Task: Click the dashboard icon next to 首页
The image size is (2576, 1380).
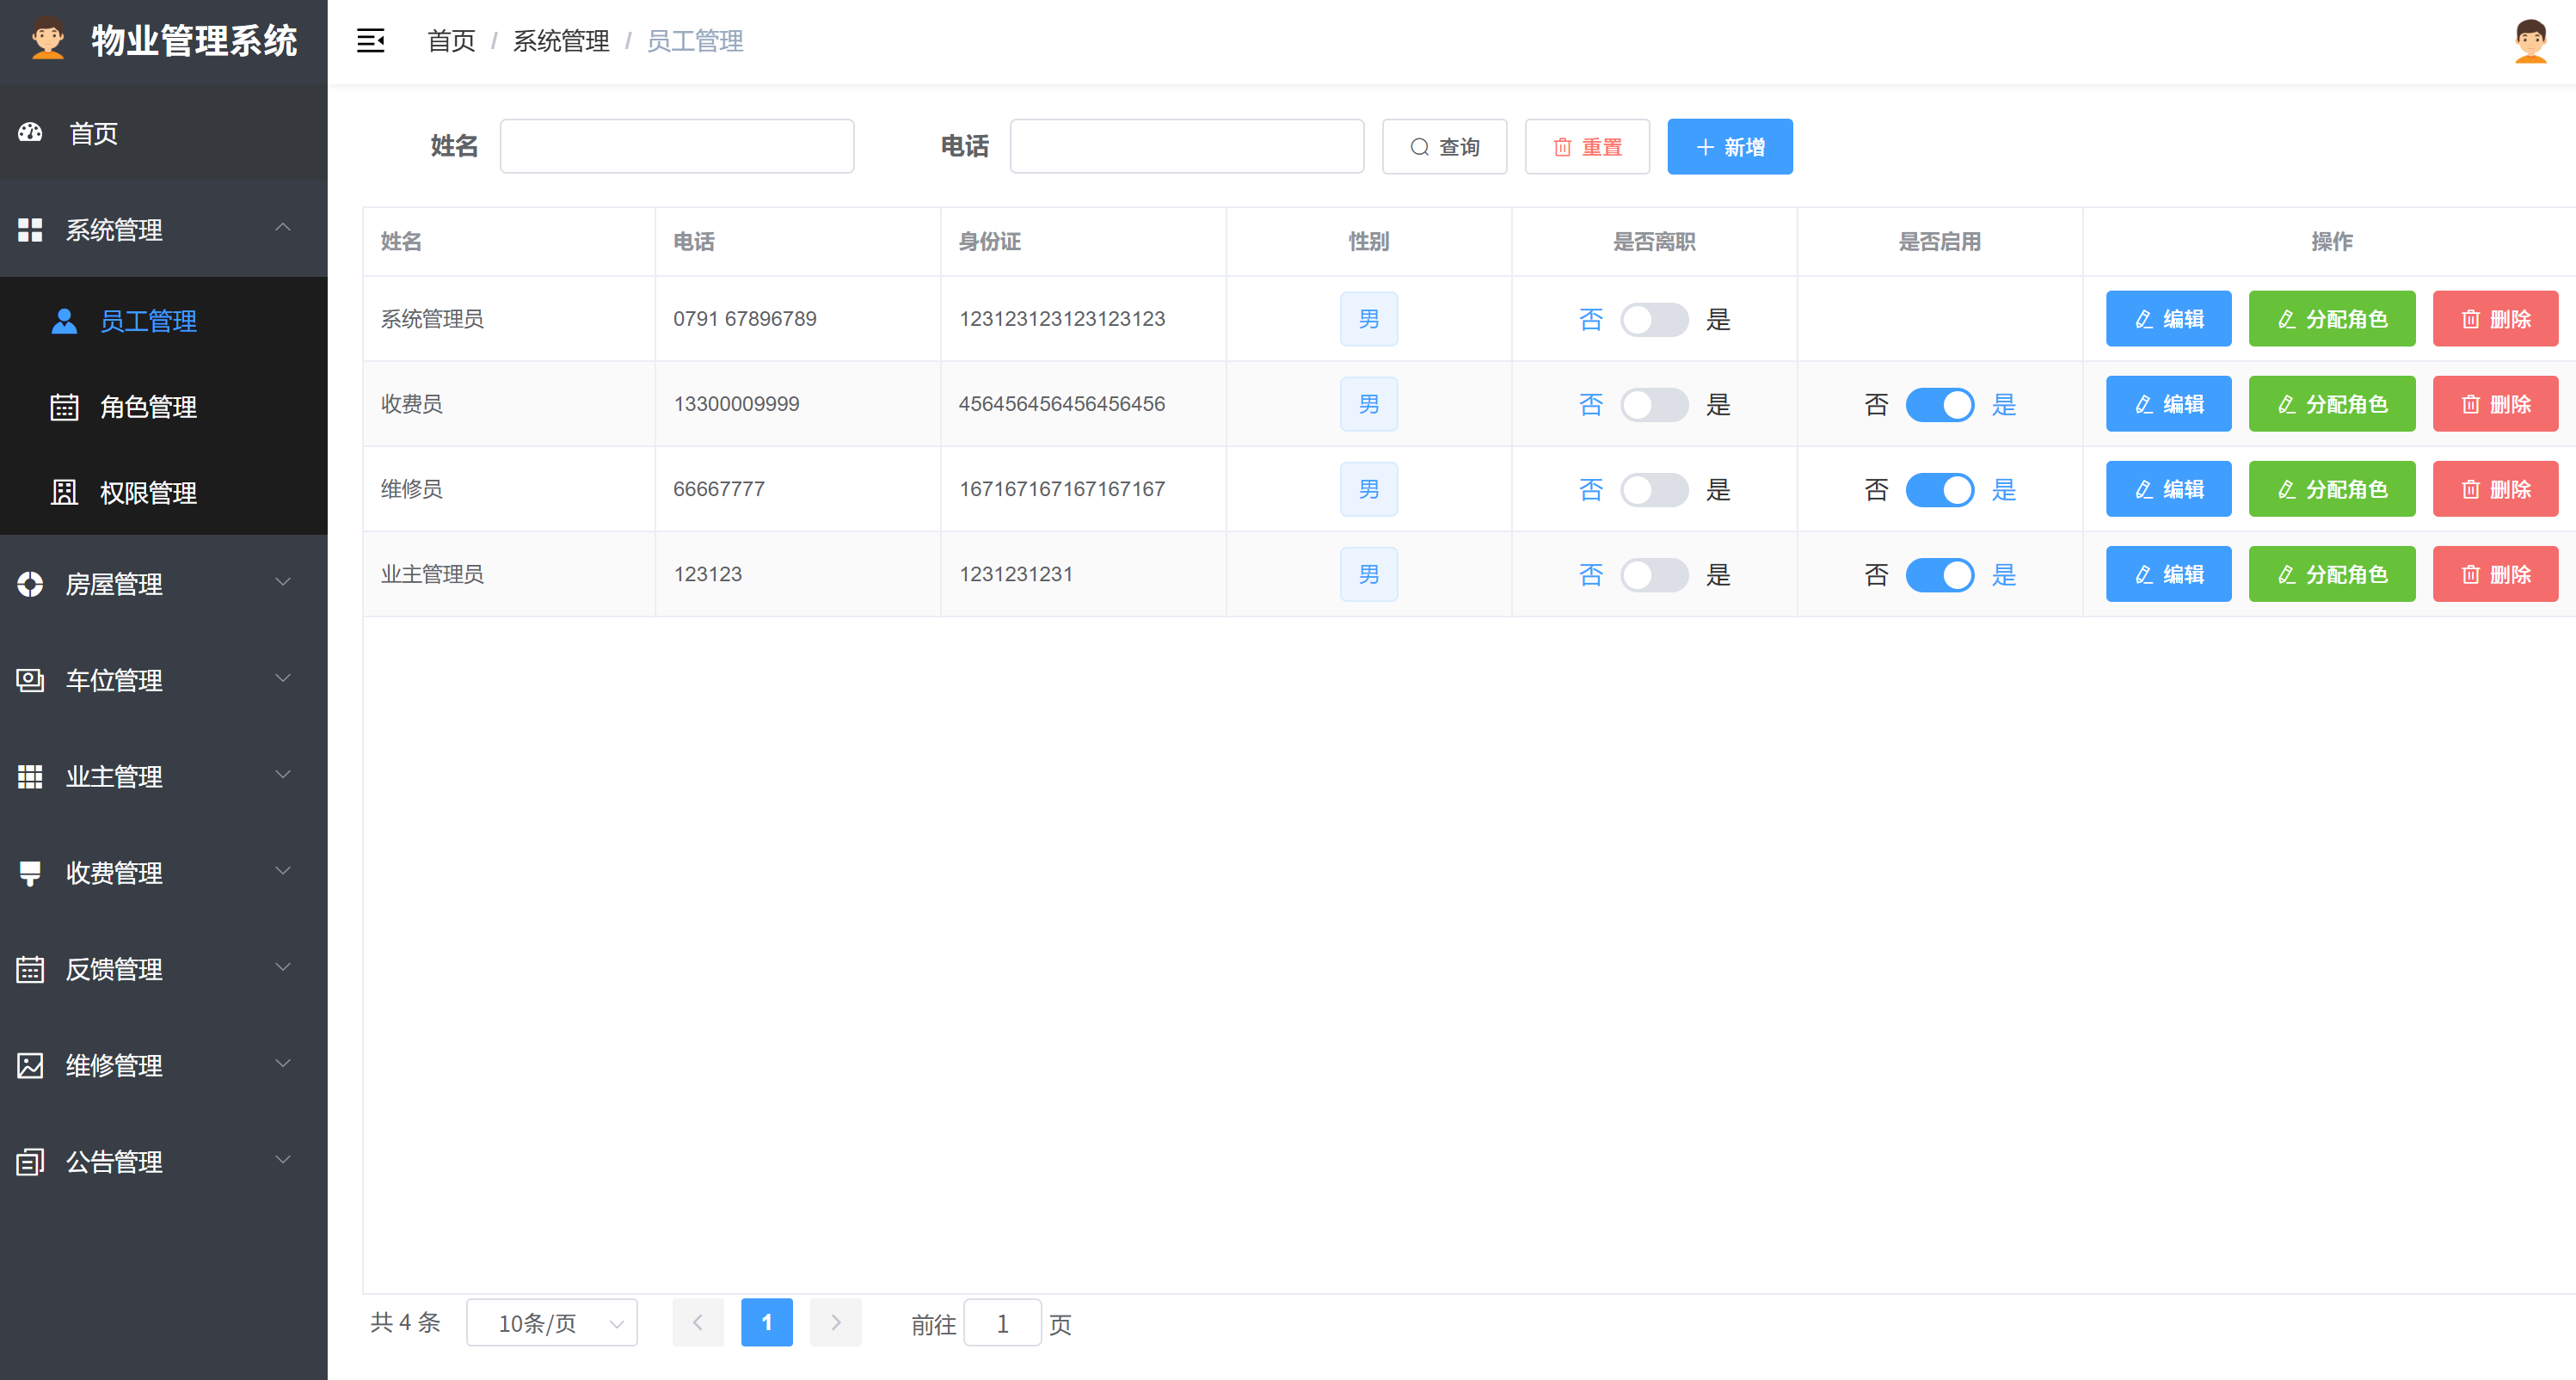Action: (30, 133)
